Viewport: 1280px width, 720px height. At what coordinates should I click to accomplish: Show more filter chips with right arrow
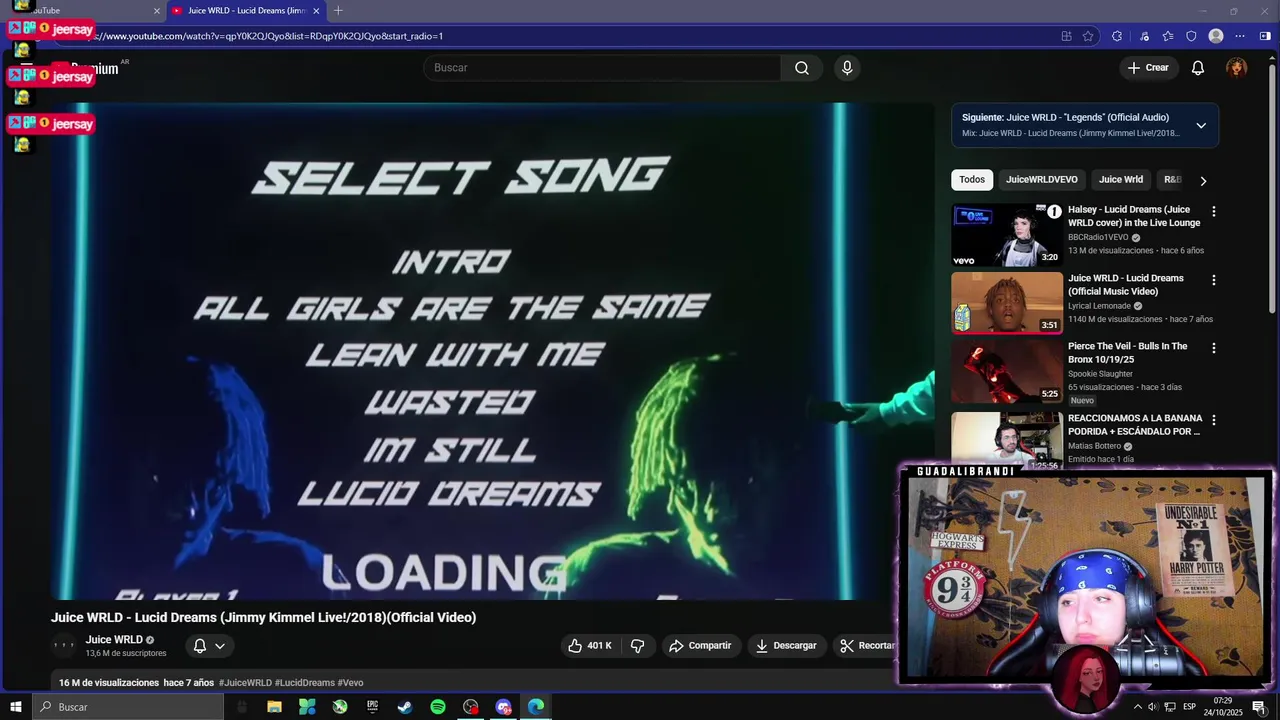(1203, 181)
